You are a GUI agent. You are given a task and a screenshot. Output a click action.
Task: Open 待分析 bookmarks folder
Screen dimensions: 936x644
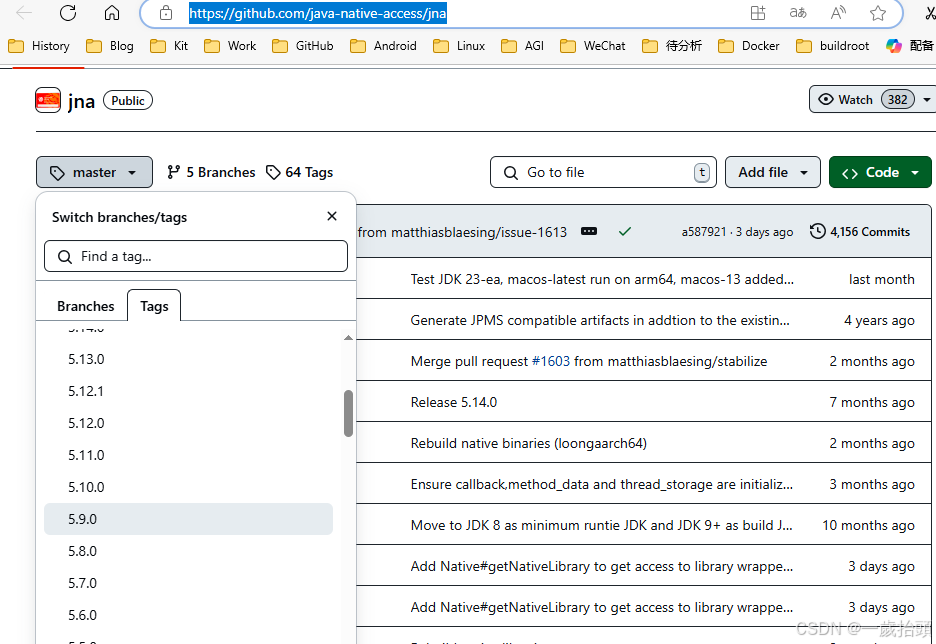point(672,46)
